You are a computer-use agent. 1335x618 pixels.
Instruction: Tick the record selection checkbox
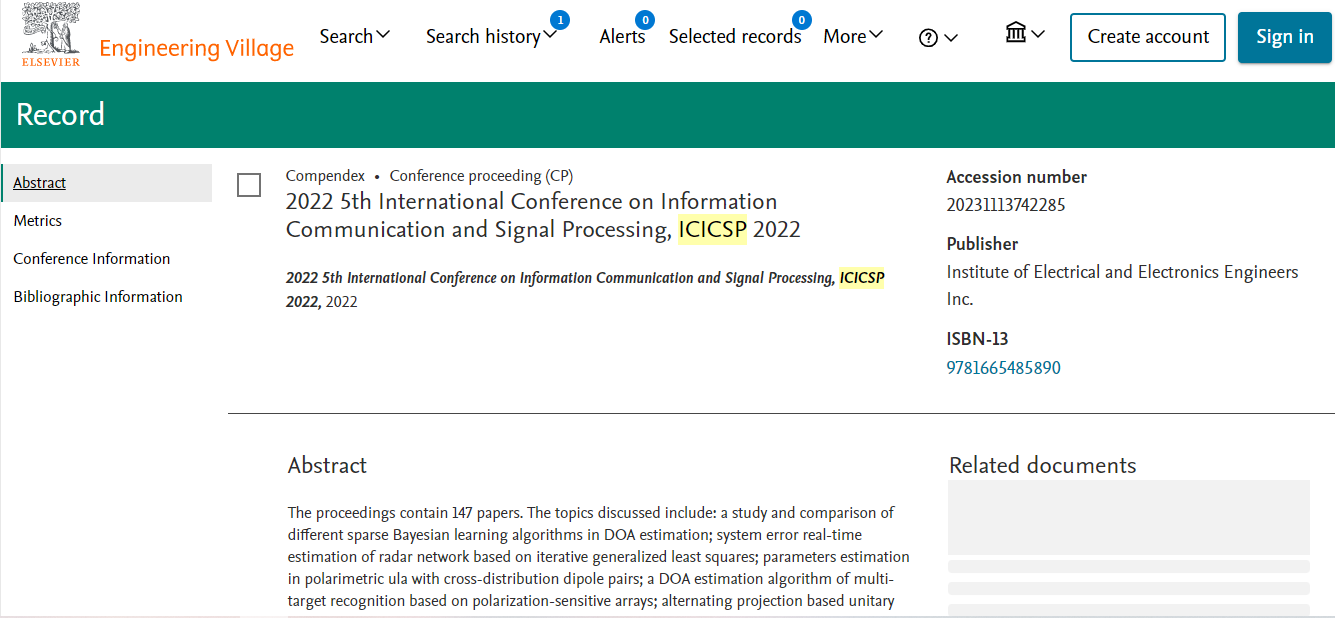coord(249,185)
